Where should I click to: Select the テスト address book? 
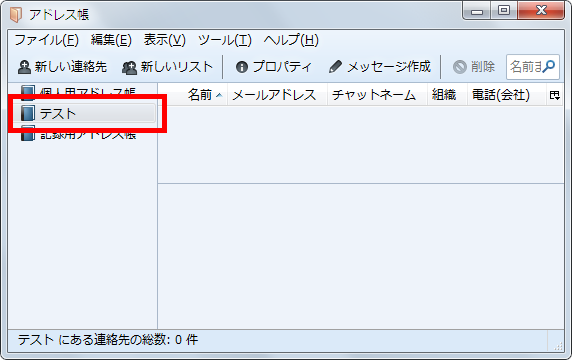tap(85, 113)
